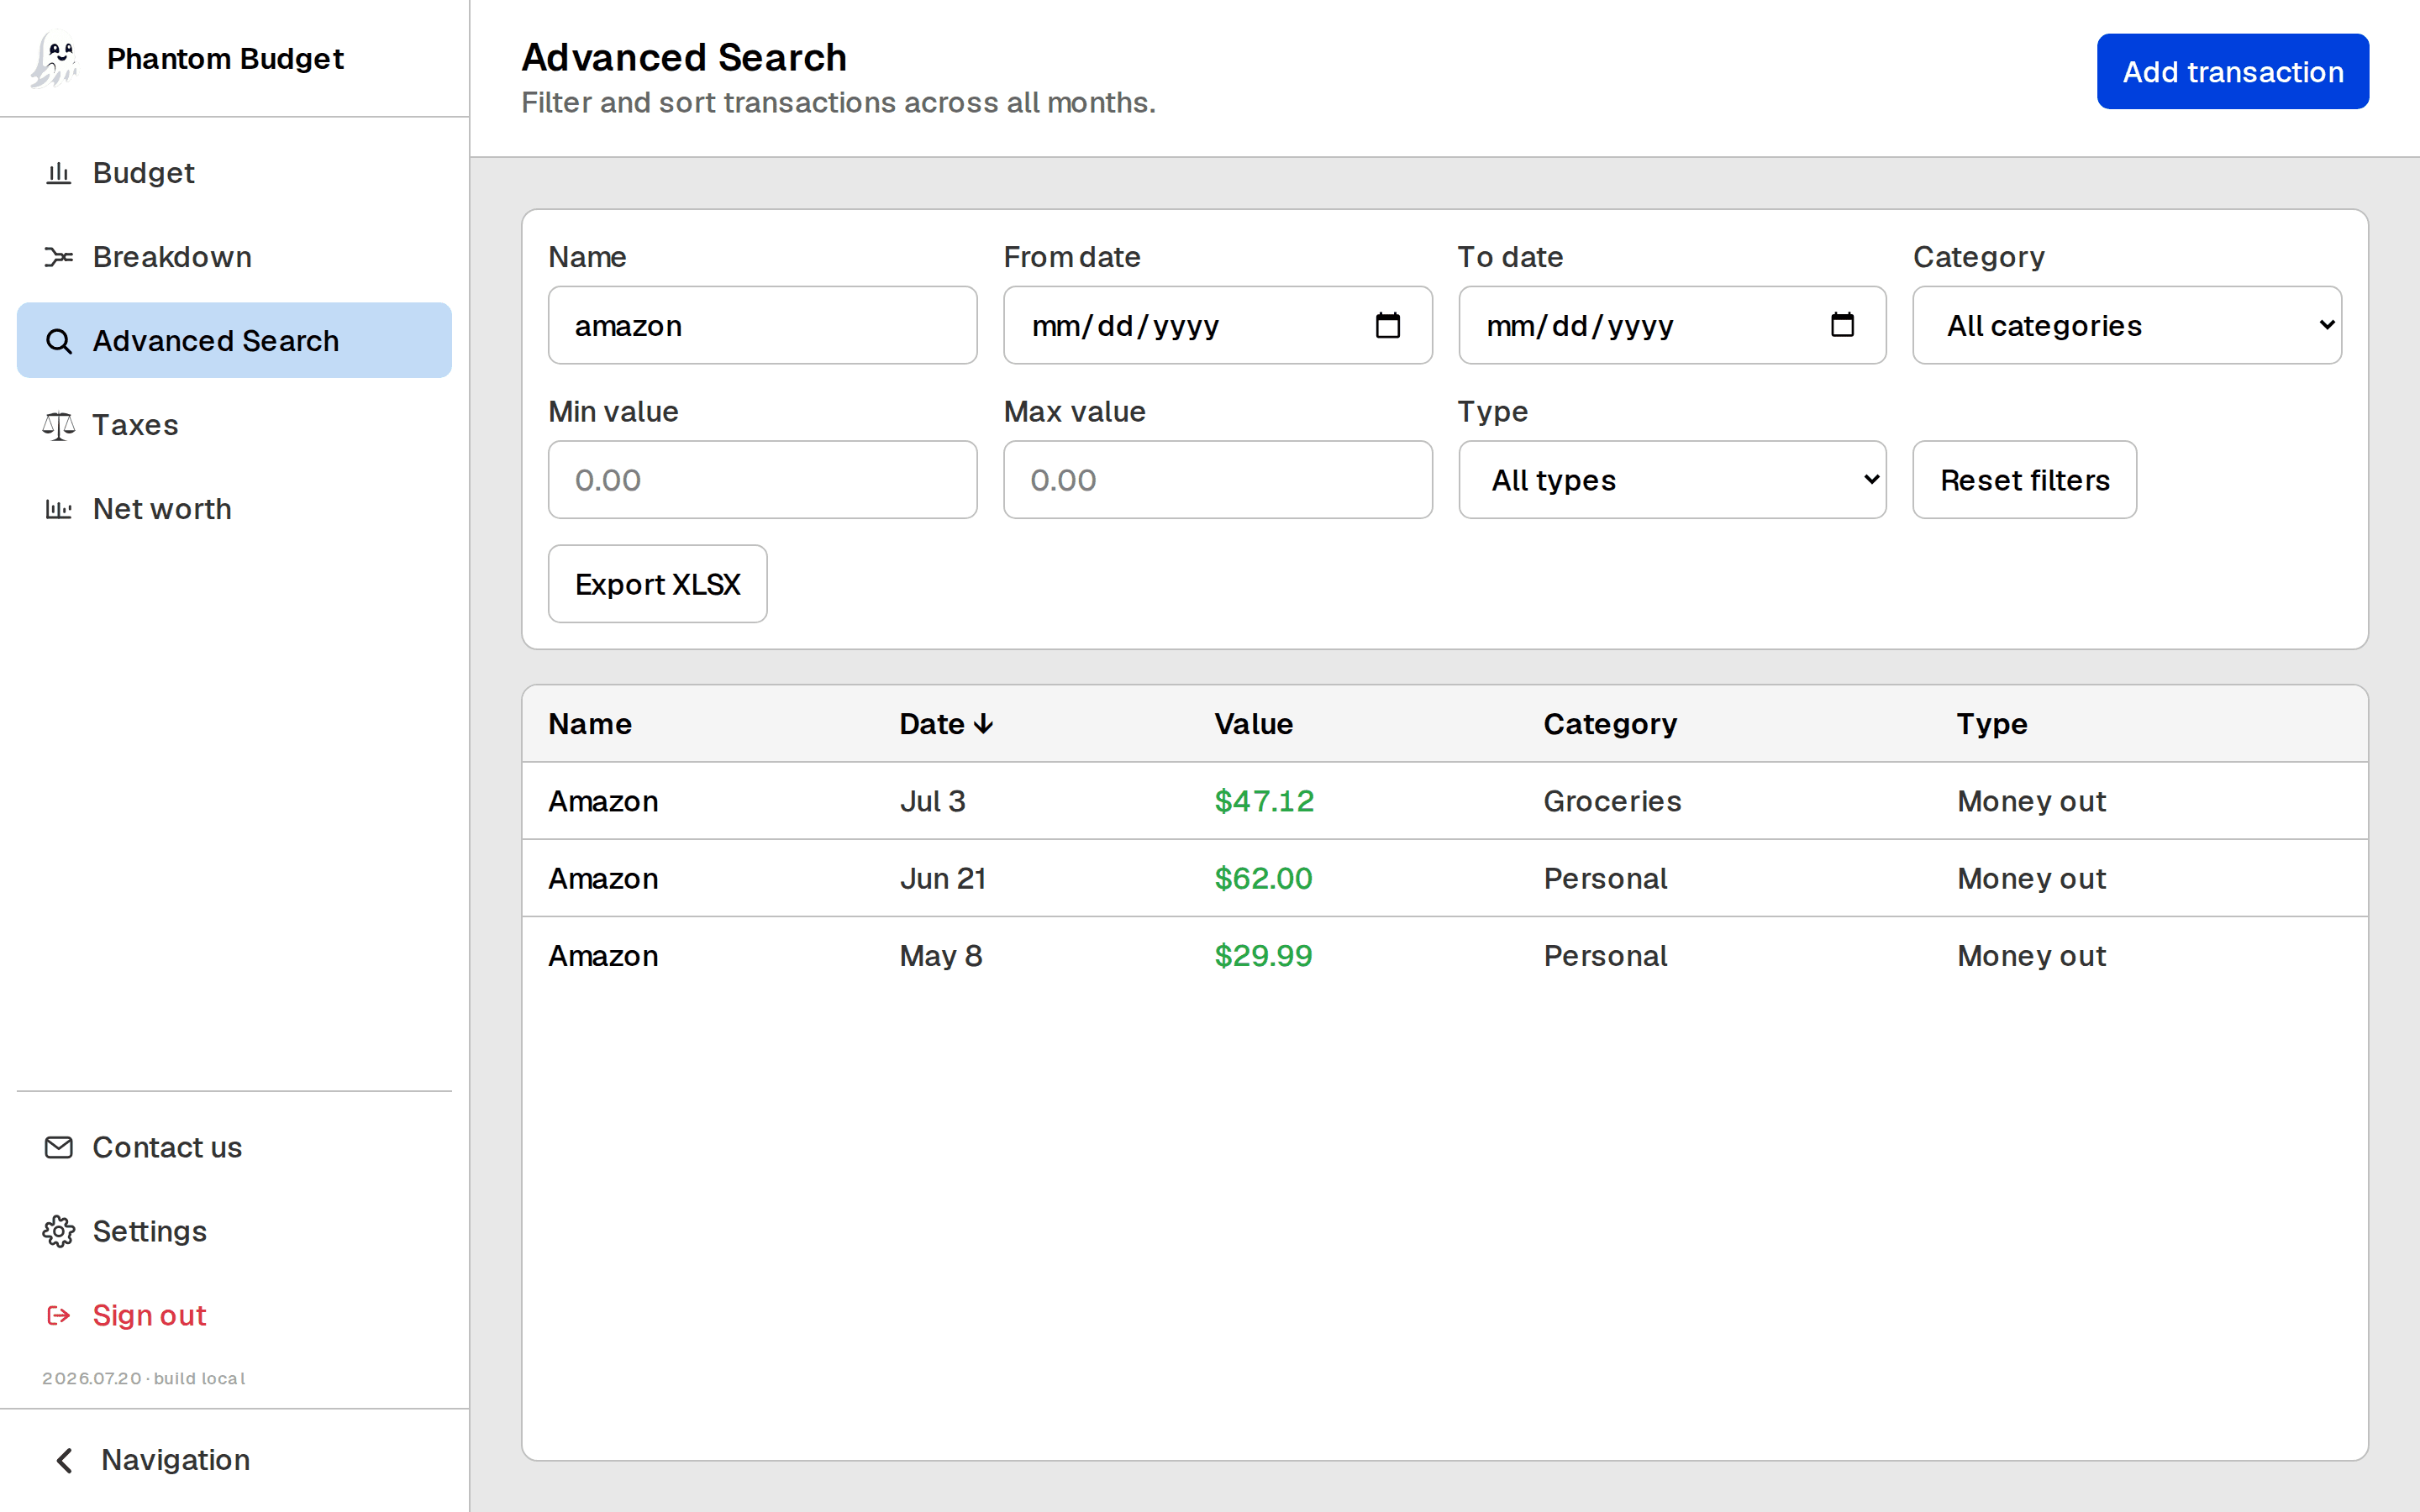The height and width of the screenshot is (1512, 2420).
Task: Click Personal category in May 8 row
Action: (x=1605, y=956)
